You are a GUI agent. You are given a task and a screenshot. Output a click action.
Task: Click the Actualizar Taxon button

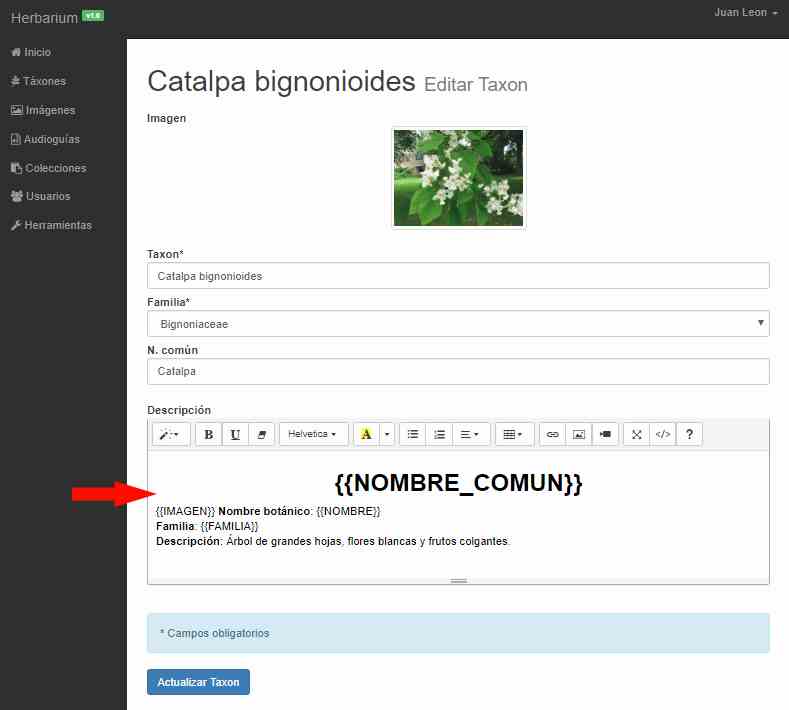tap(198, 682)
